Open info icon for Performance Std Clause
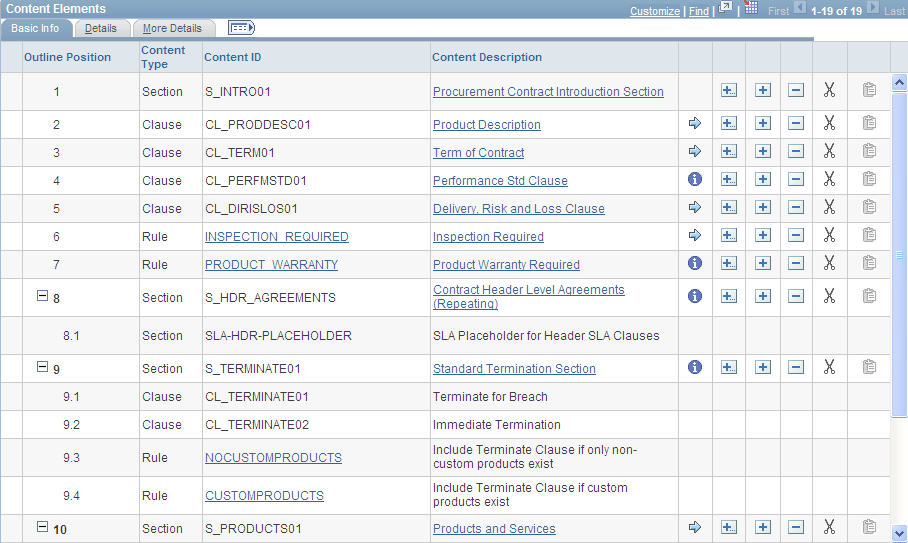The image size is (908, 543). pos(695,179)
